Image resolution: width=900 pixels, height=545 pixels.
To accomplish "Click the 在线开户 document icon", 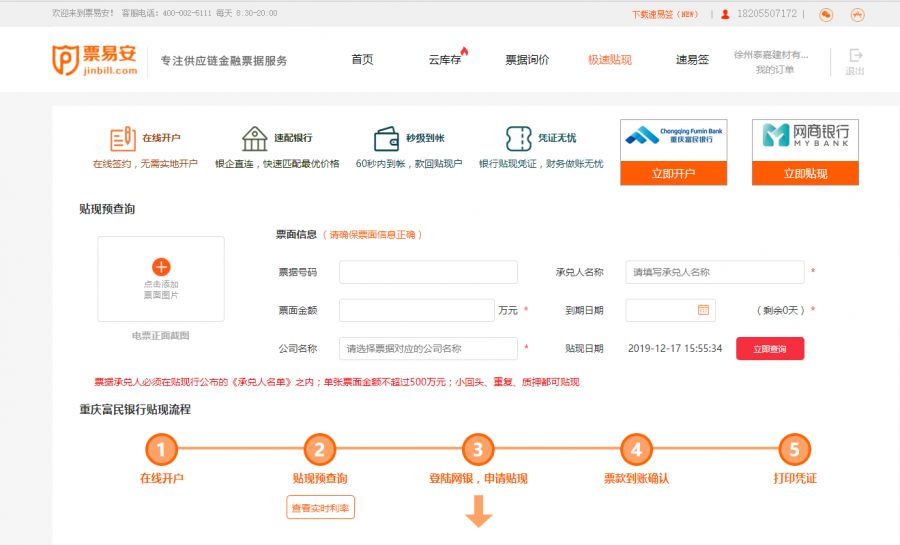I will [123, 138].
